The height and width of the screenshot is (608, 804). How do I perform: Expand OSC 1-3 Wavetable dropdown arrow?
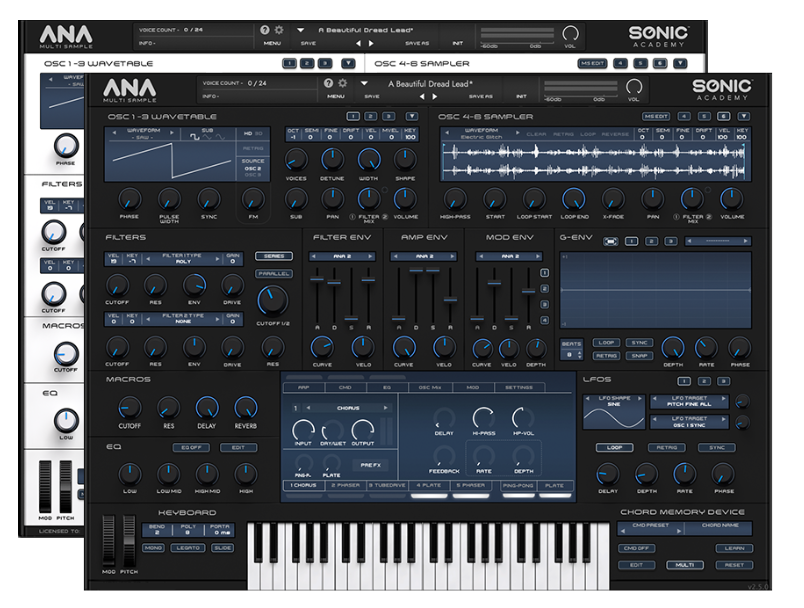tap(412, 116)
